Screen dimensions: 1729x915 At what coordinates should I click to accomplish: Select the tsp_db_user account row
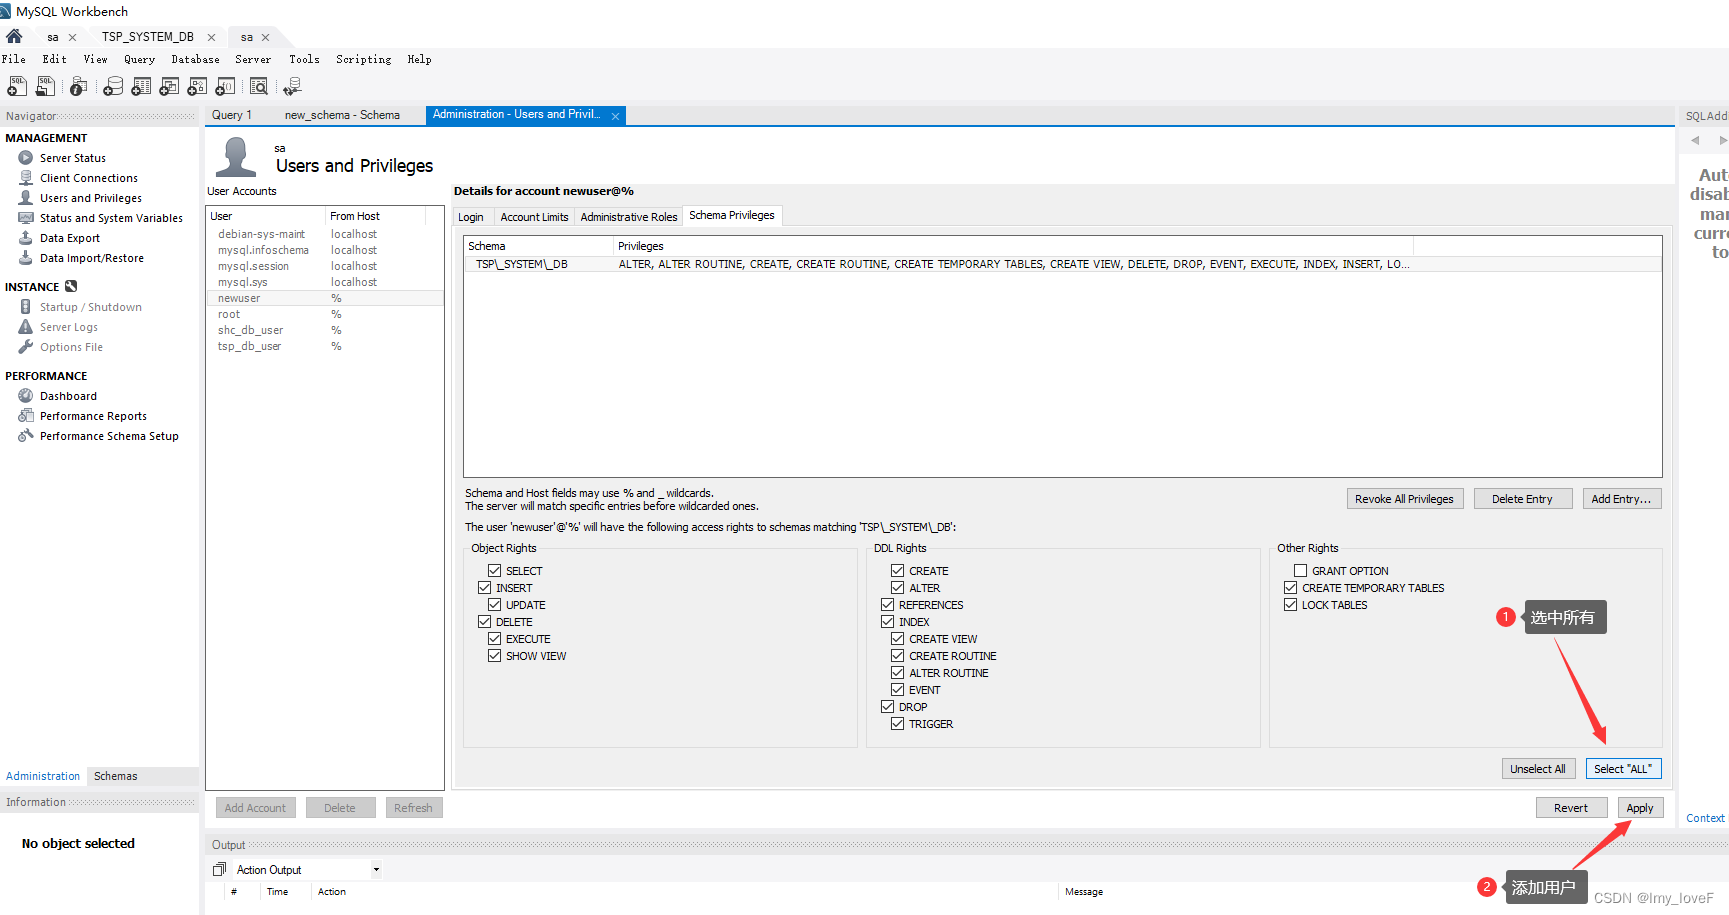(324, 346)
